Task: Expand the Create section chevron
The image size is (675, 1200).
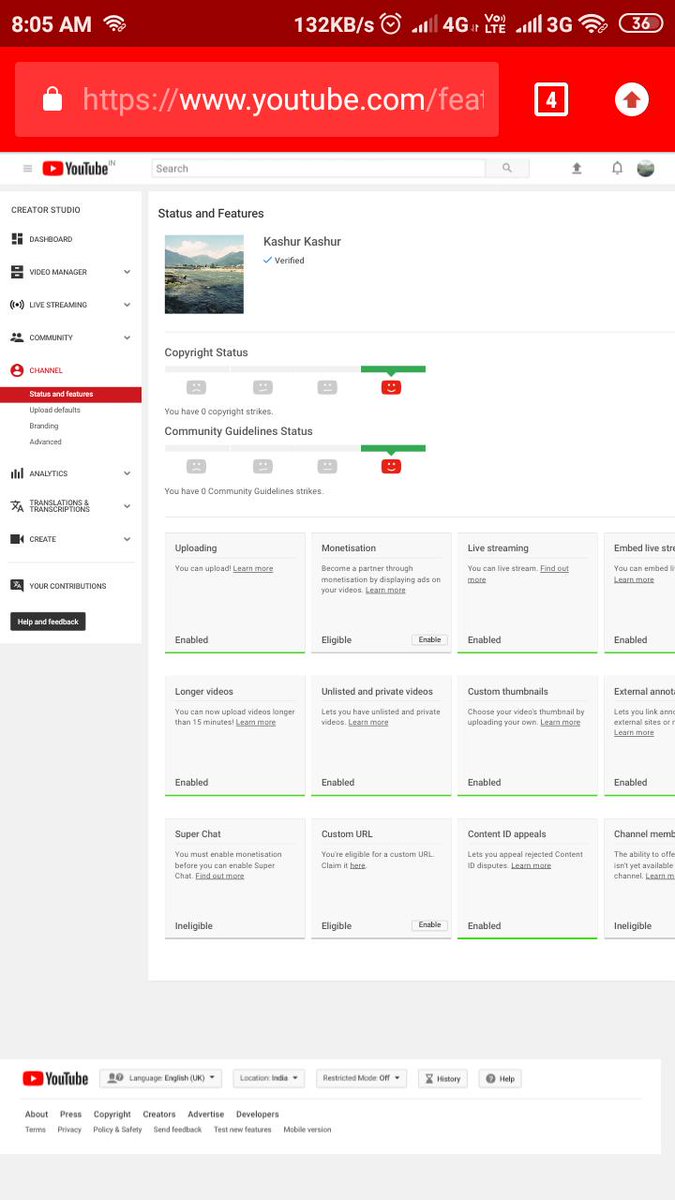Action: pyautogui.click(x=127, y=539)
